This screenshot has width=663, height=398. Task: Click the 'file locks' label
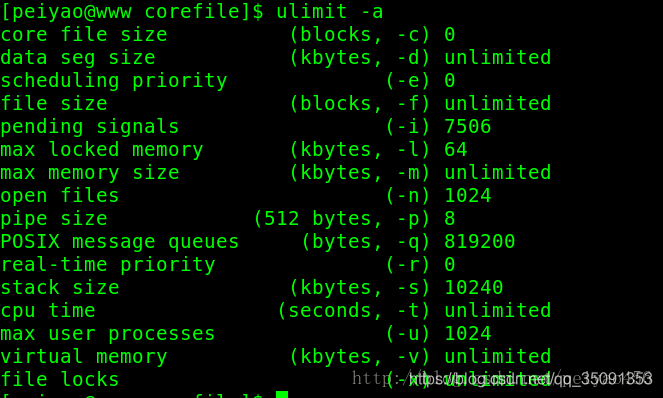(x=60, y=379)
